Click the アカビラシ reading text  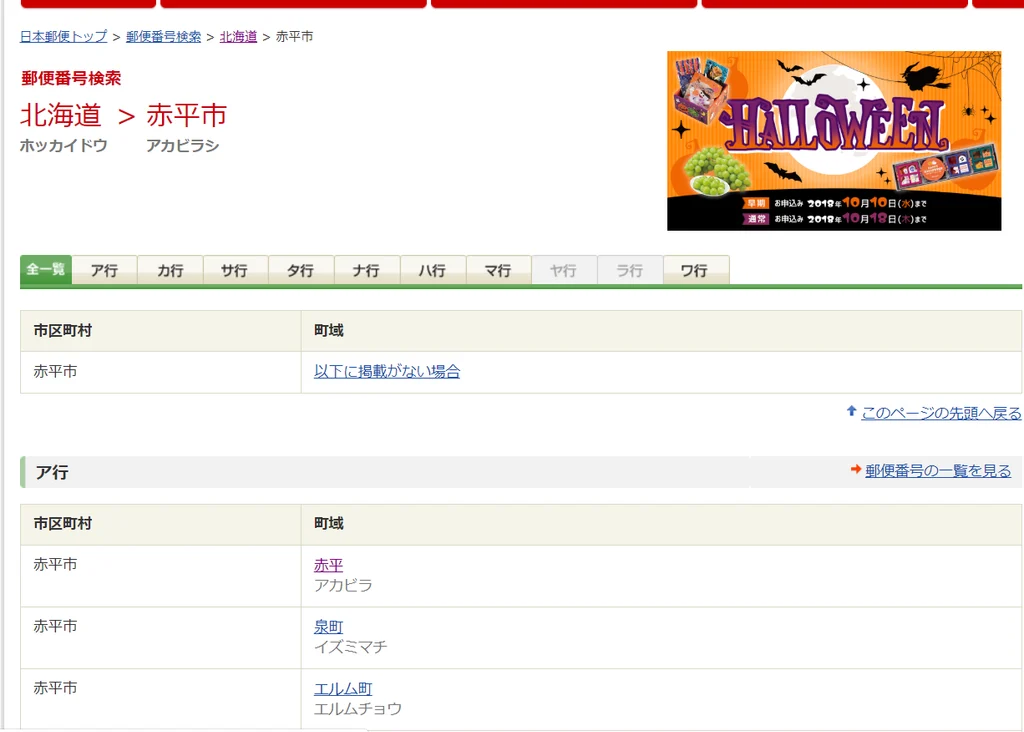[x=183, y=146]
